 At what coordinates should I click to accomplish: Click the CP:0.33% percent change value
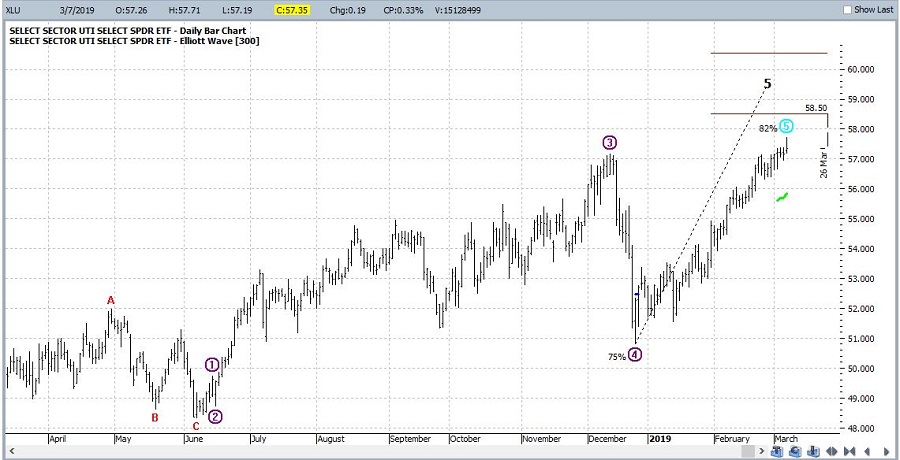[402, 10]
